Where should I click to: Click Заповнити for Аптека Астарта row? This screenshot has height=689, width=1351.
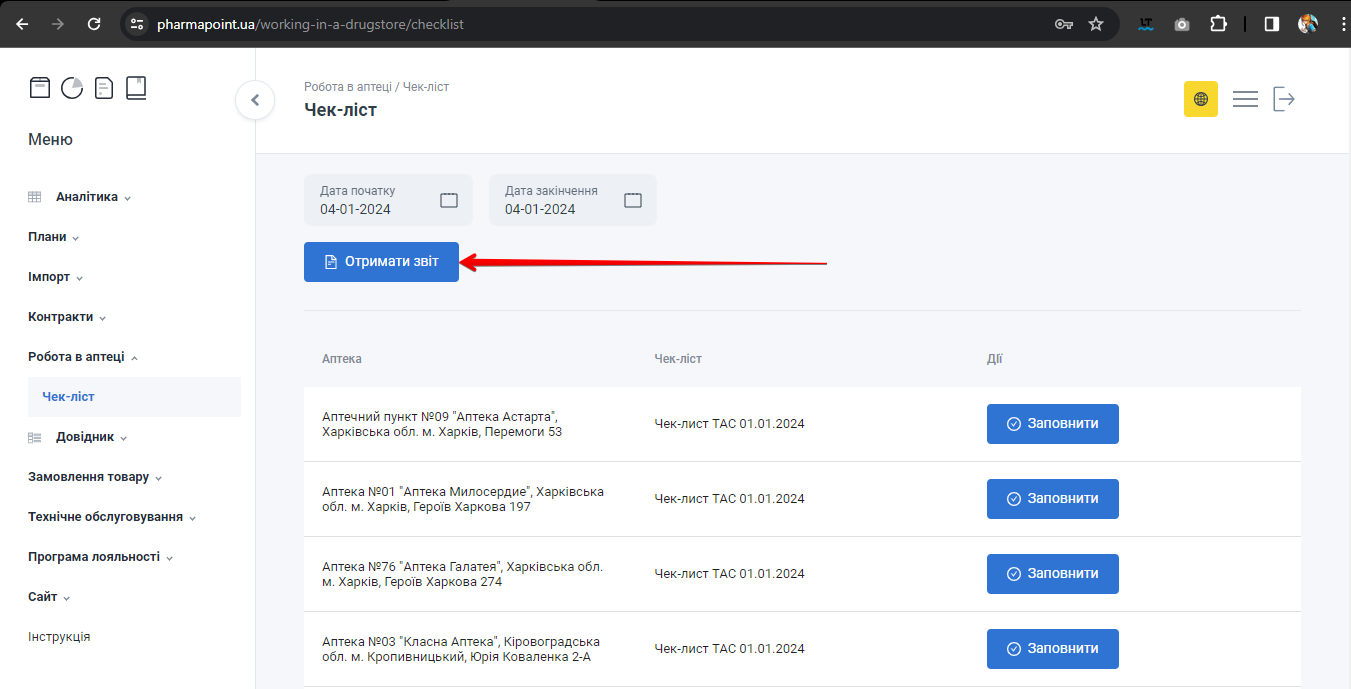pos(1052,424)
